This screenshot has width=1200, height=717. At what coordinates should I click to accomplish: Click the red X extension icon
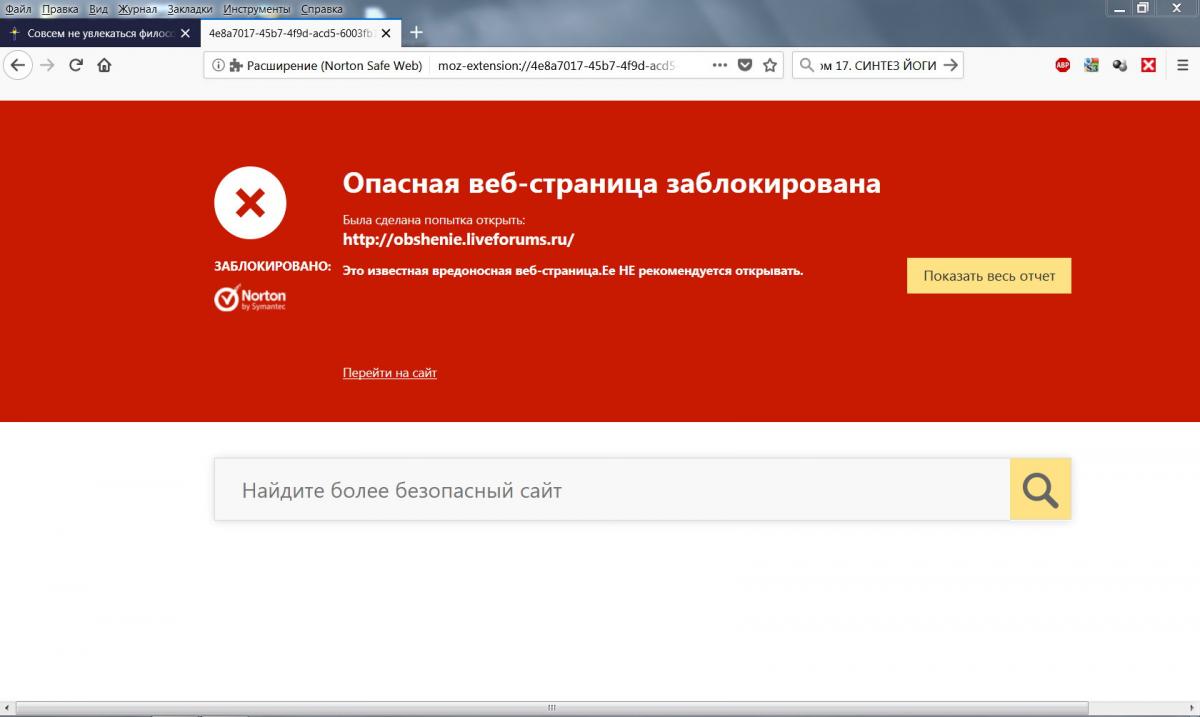1149,65
